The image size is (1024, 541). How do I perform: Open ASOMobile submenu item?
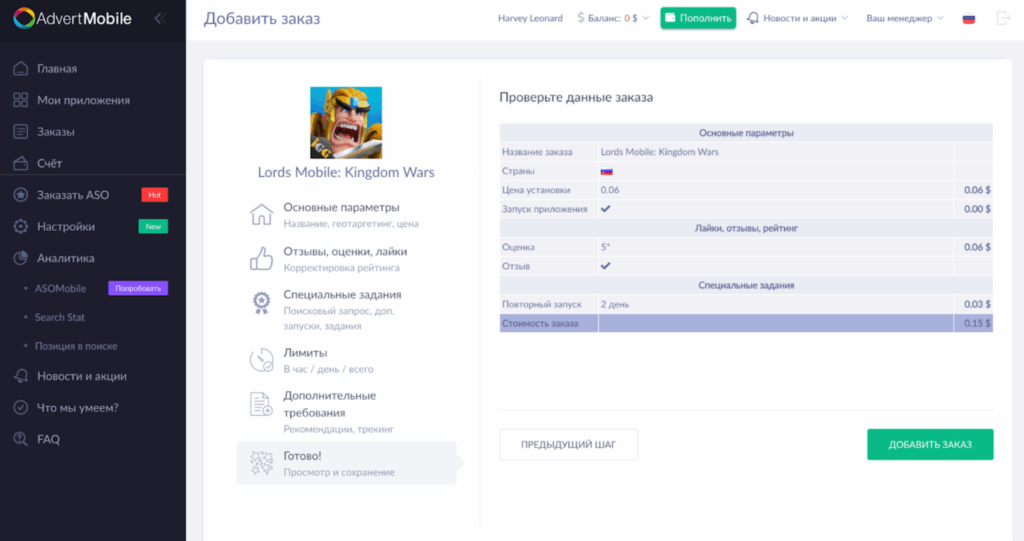(x=61, y=288)
